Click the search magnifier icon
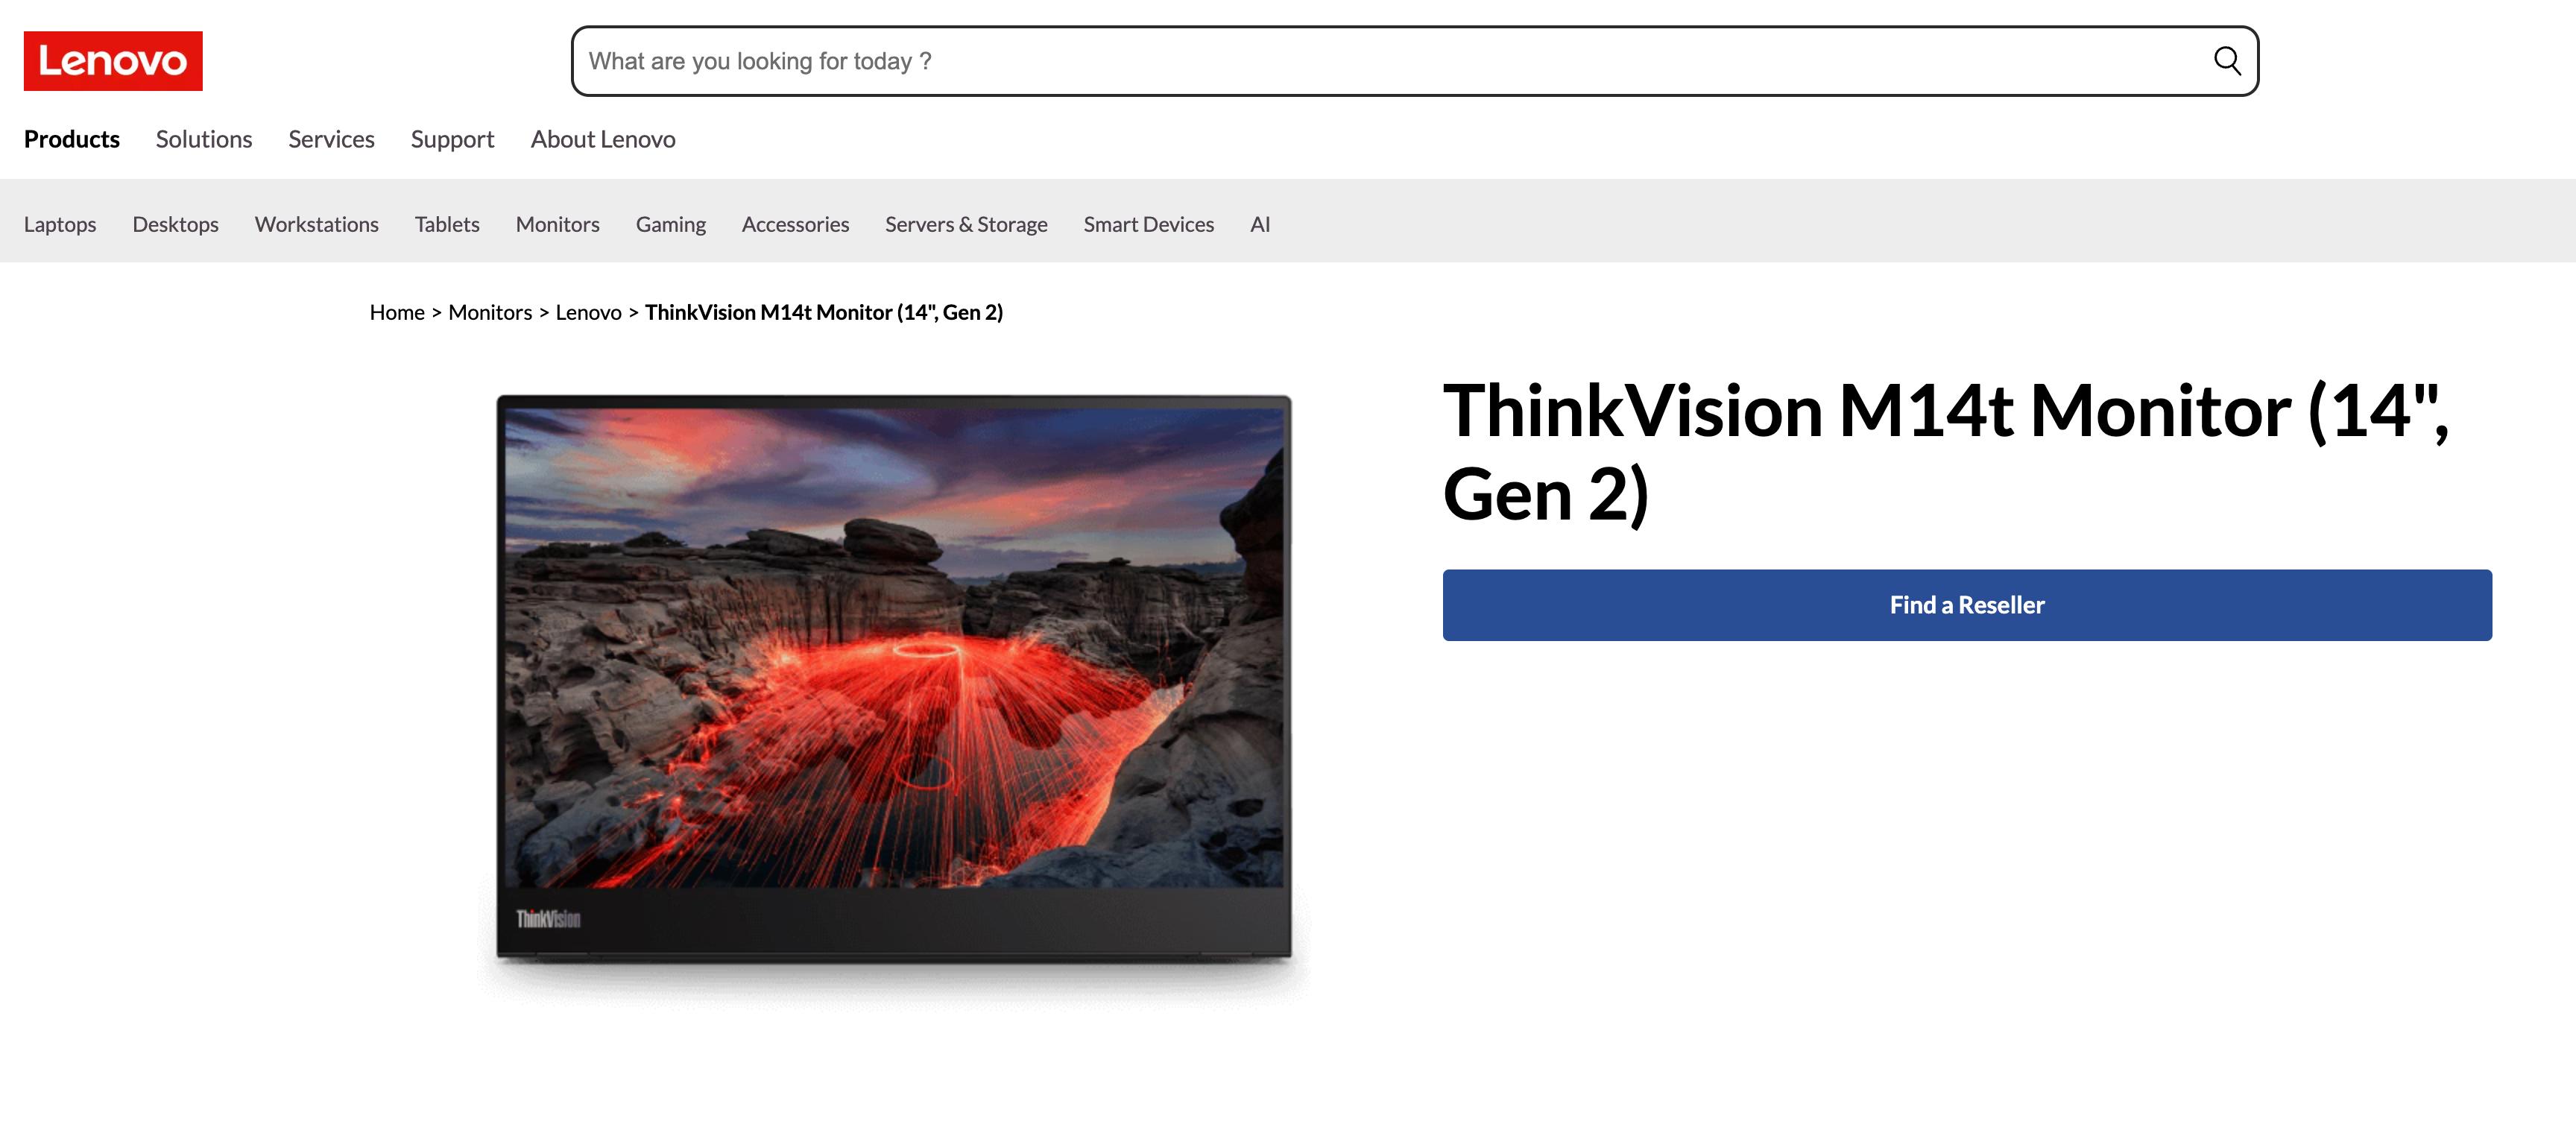 [2227, 61]
